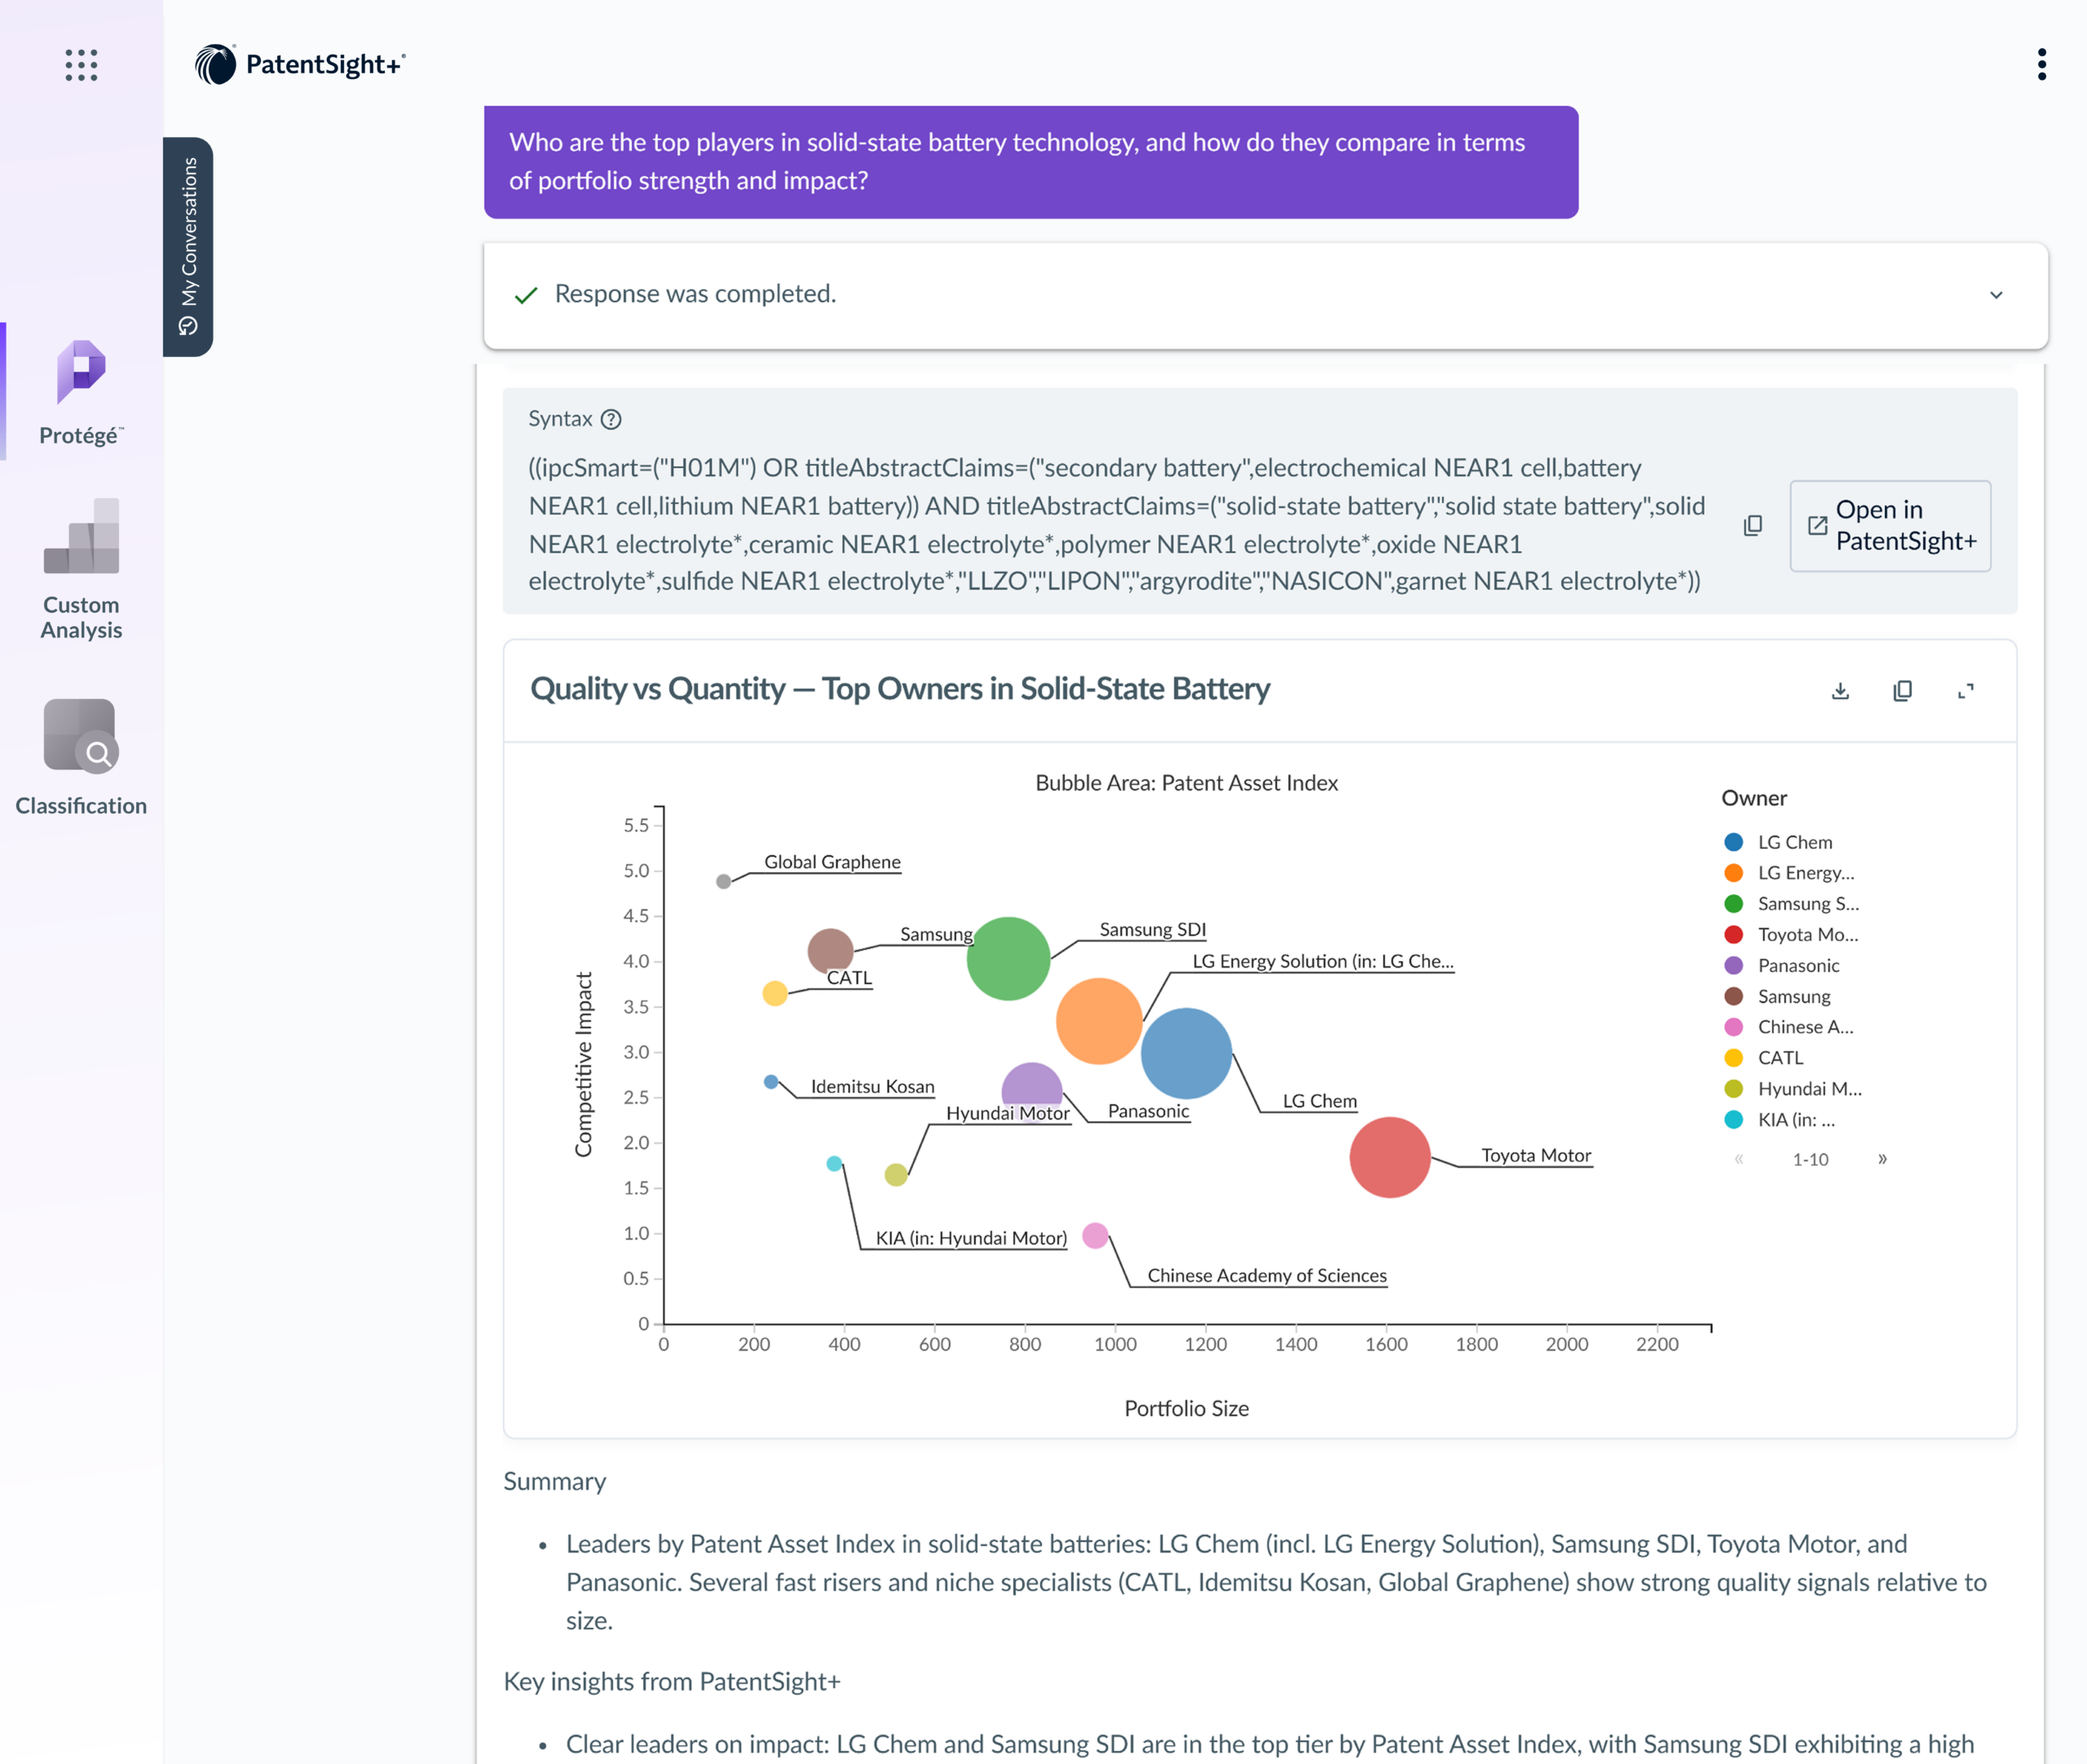This screenshot has width=2087, height=1764.
Task: Expand the chart to fullscreen
Action: [1966, 690]
